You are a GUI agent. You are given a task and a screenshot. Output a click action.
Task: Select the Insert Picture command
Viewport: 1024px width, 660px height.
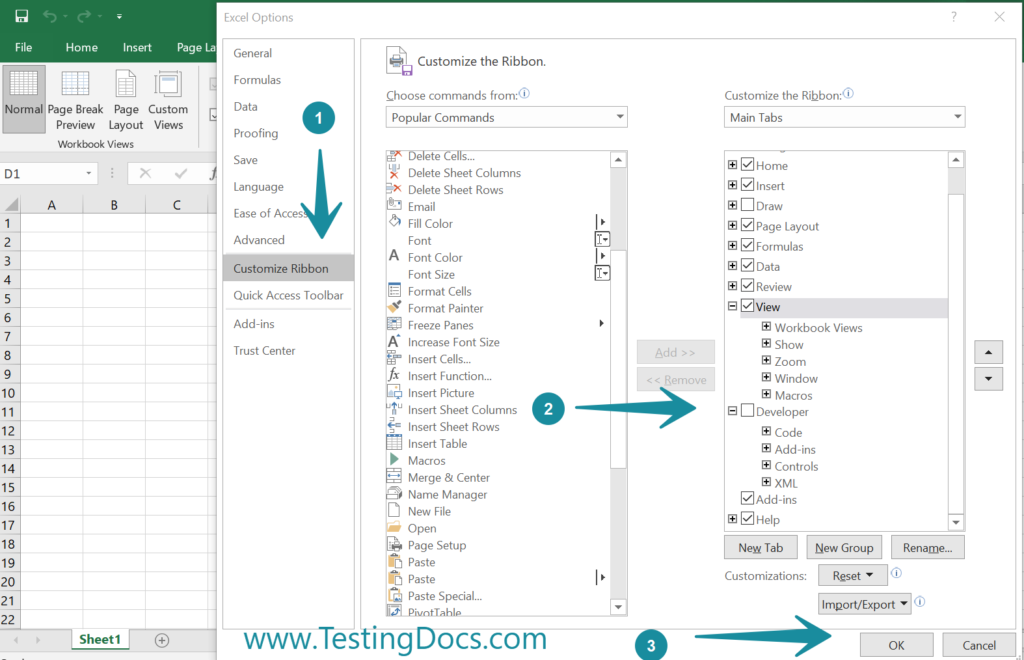tap(437, 392)
